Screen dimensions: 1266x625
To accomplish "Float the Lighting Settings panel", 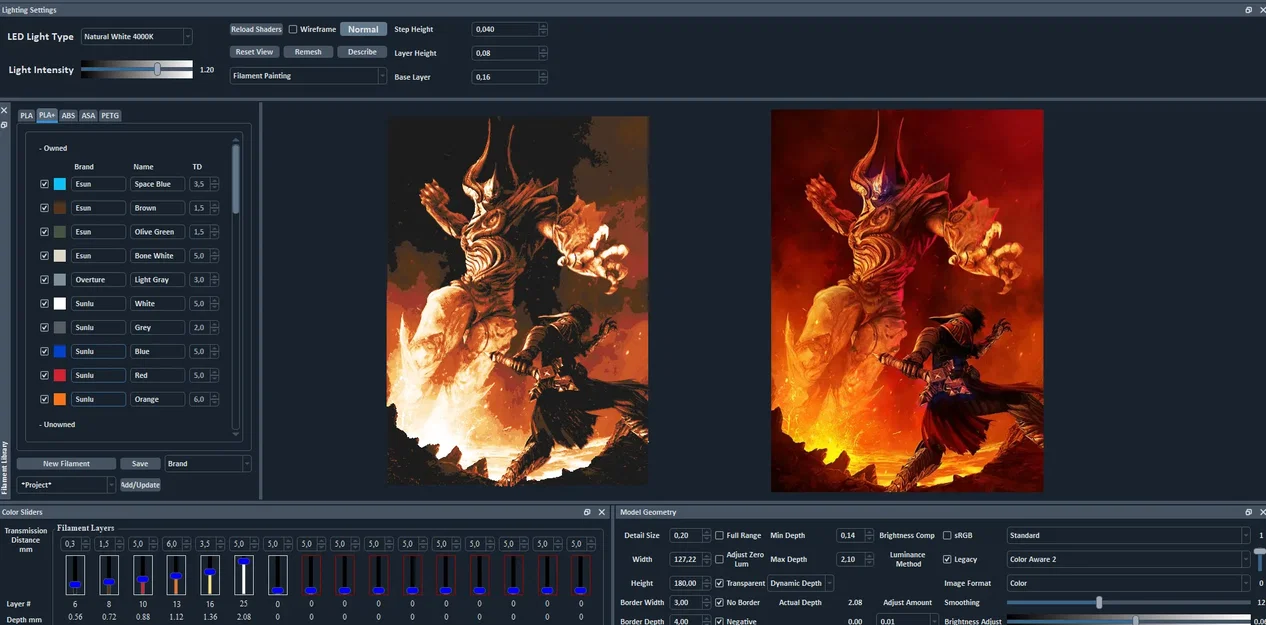I will [1248, 10].
